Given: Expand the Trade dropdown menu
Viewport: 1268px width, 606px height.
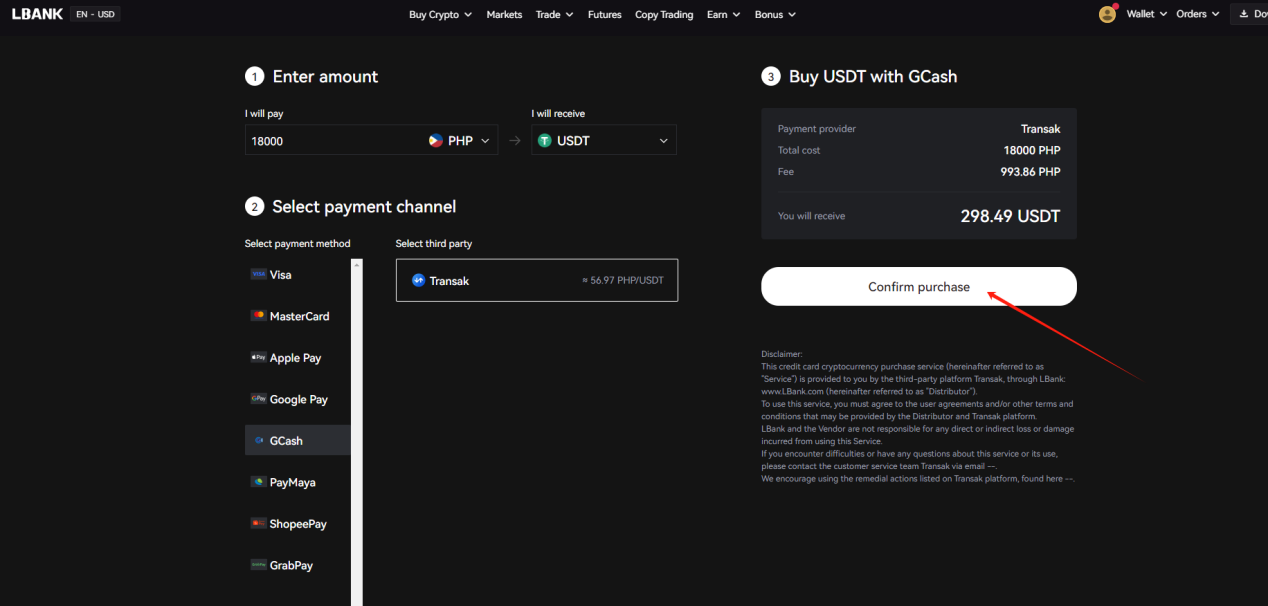Looking at the screenshot, I should point(554,14).
